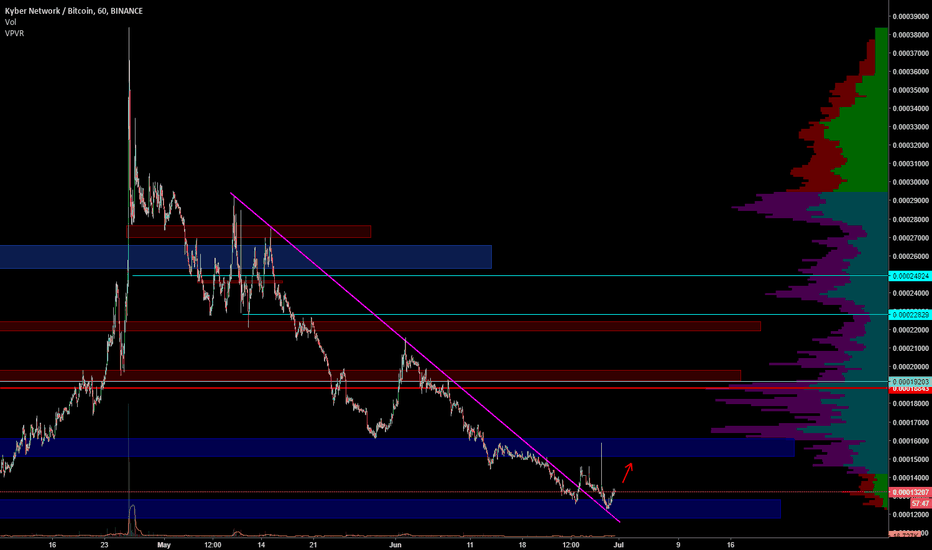Click the 9 date label on time axis

678,545
